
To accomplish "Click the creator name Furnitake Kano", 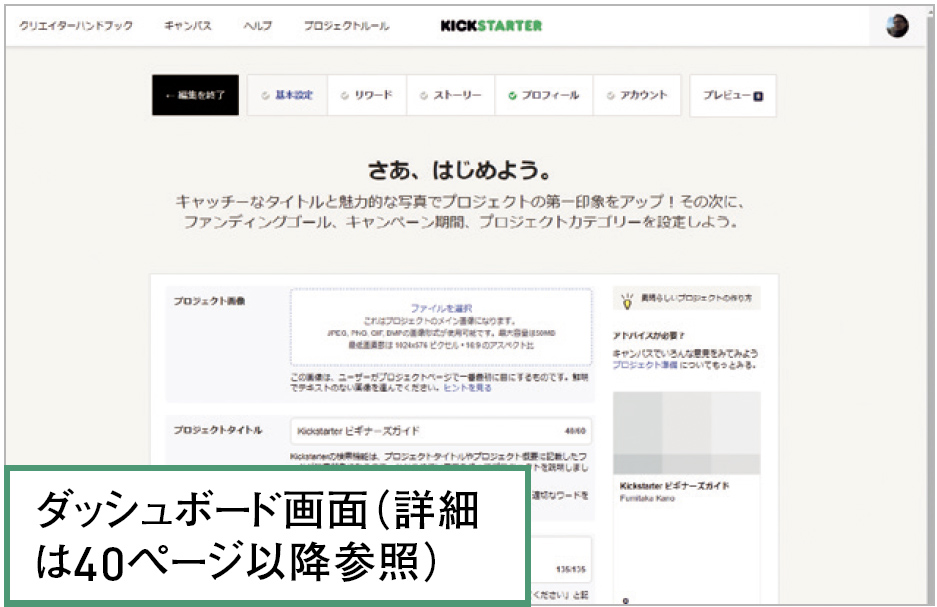I will (647, 498).
